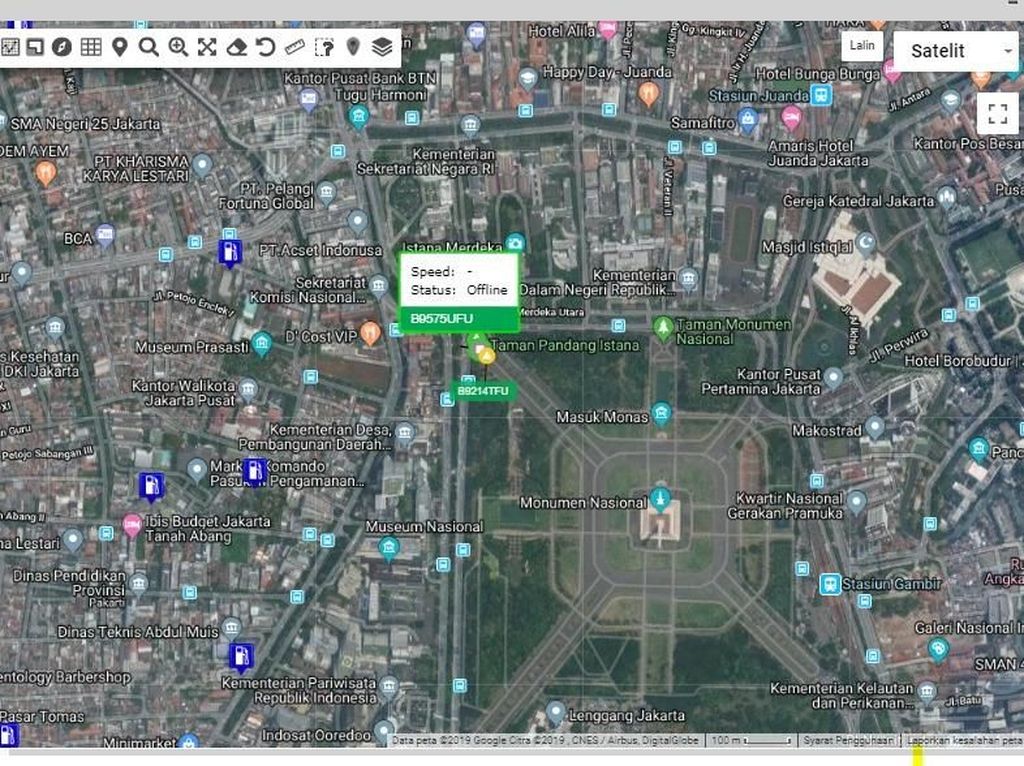The image size is (1024, 766).
Task: Click the Taman Pandang Istana label
Action: [x=566, y=345]
